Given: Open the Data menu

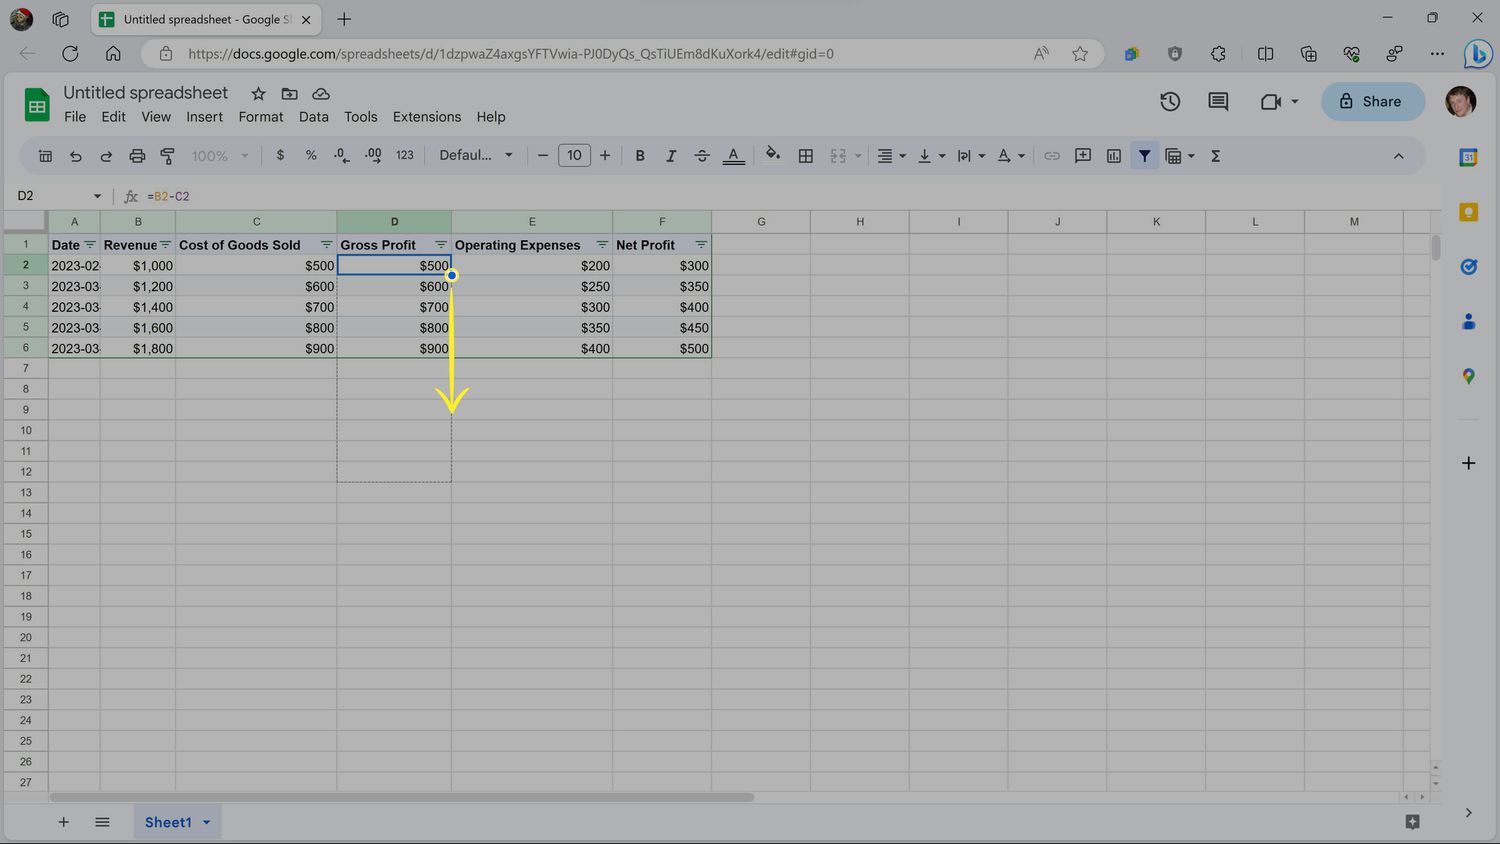Looking at the screenshot, I should (313, 117).
